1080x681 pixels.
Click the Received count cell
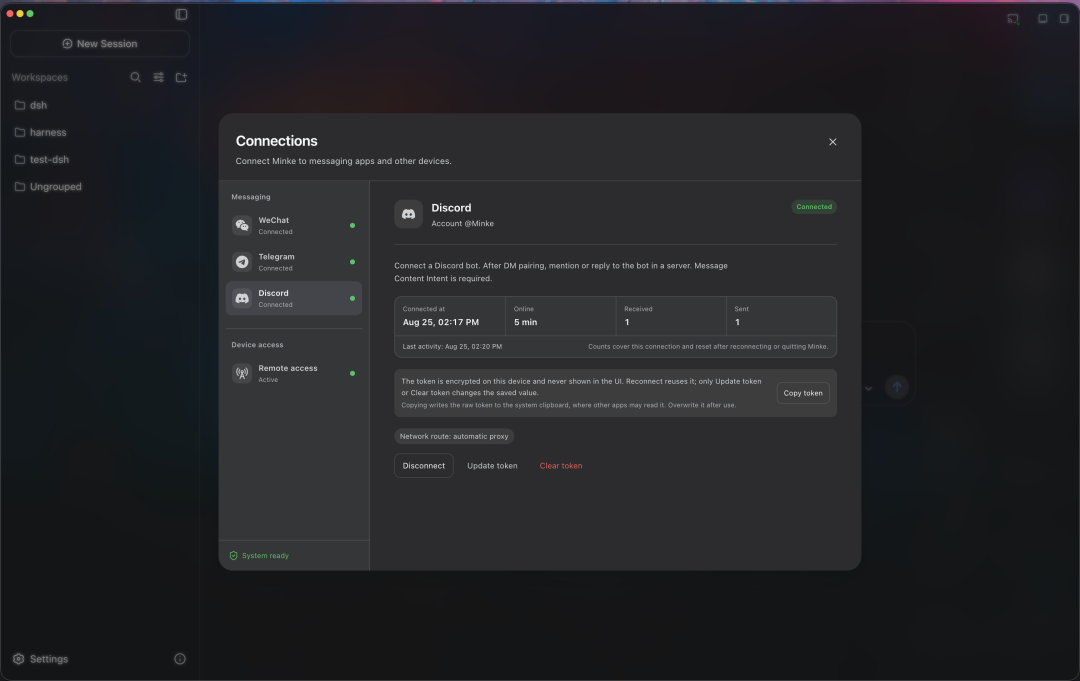pyautogui.click(x=671, y=316)
